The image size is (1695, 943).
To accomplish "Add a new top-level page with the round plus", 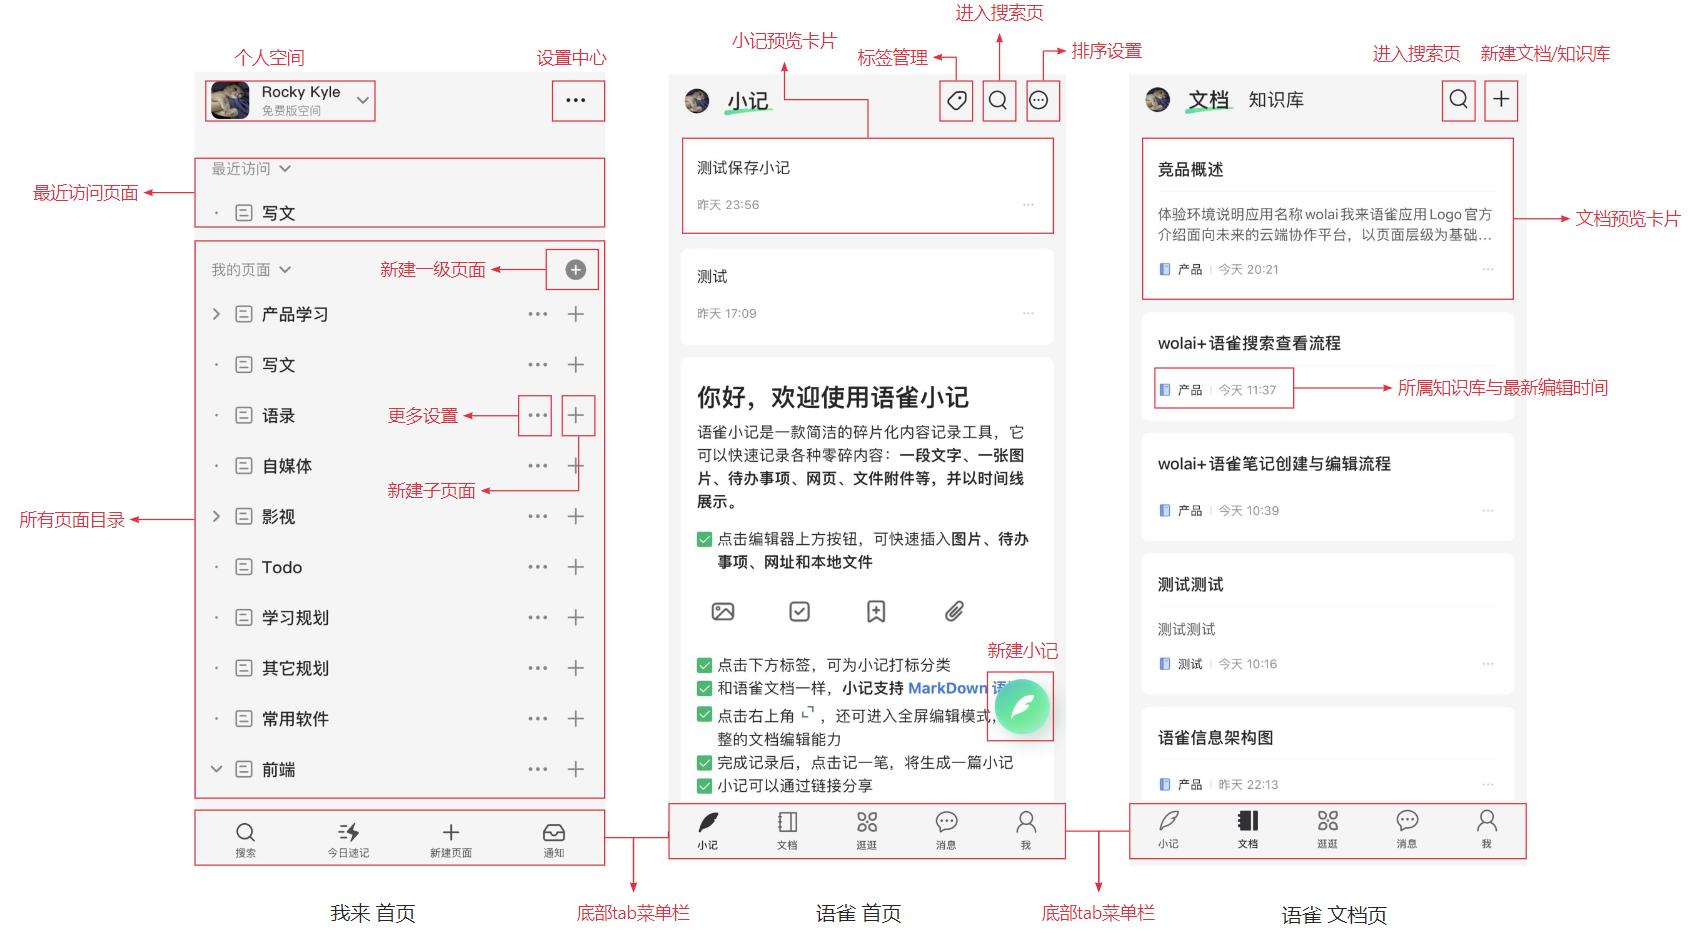I will click(575, 269).
